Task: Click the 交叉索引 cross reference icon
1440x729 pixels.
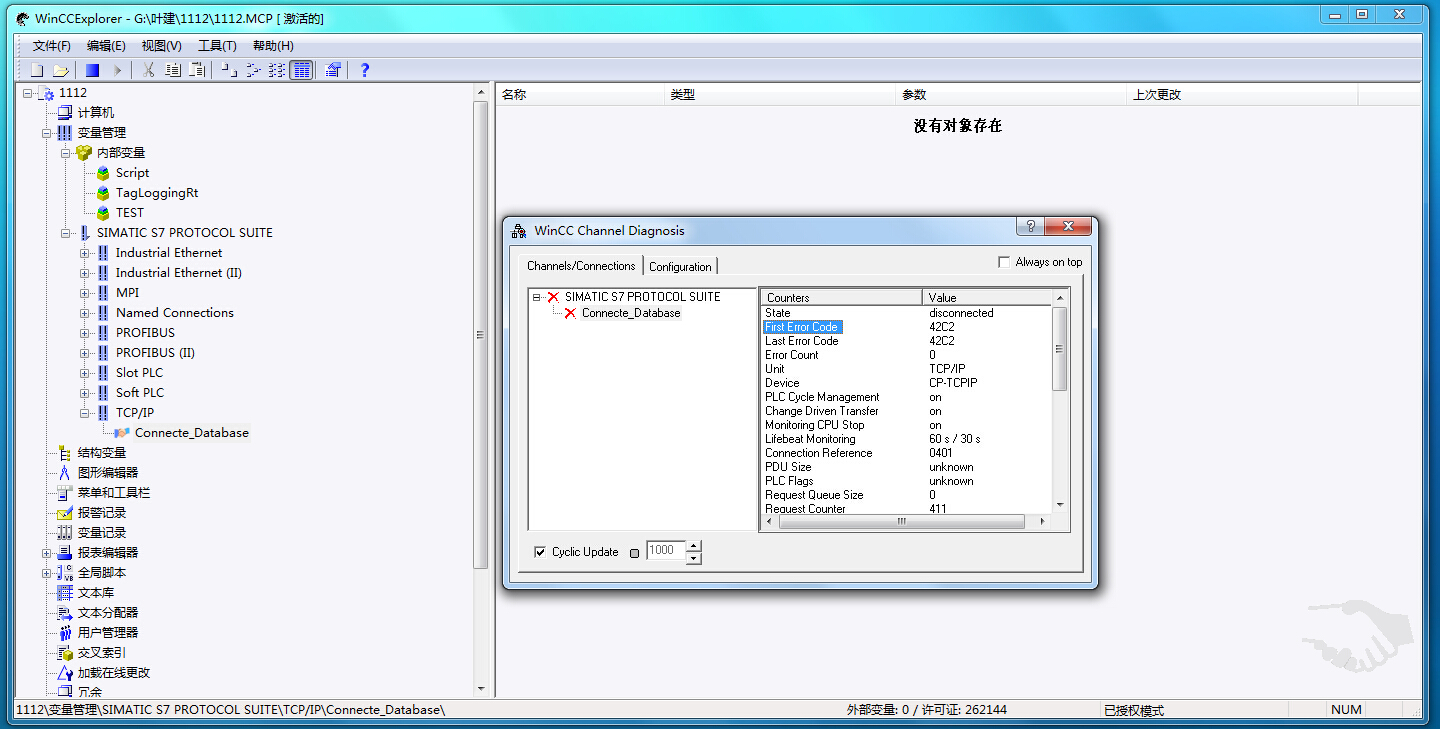Action: click(x=65, y=653)
